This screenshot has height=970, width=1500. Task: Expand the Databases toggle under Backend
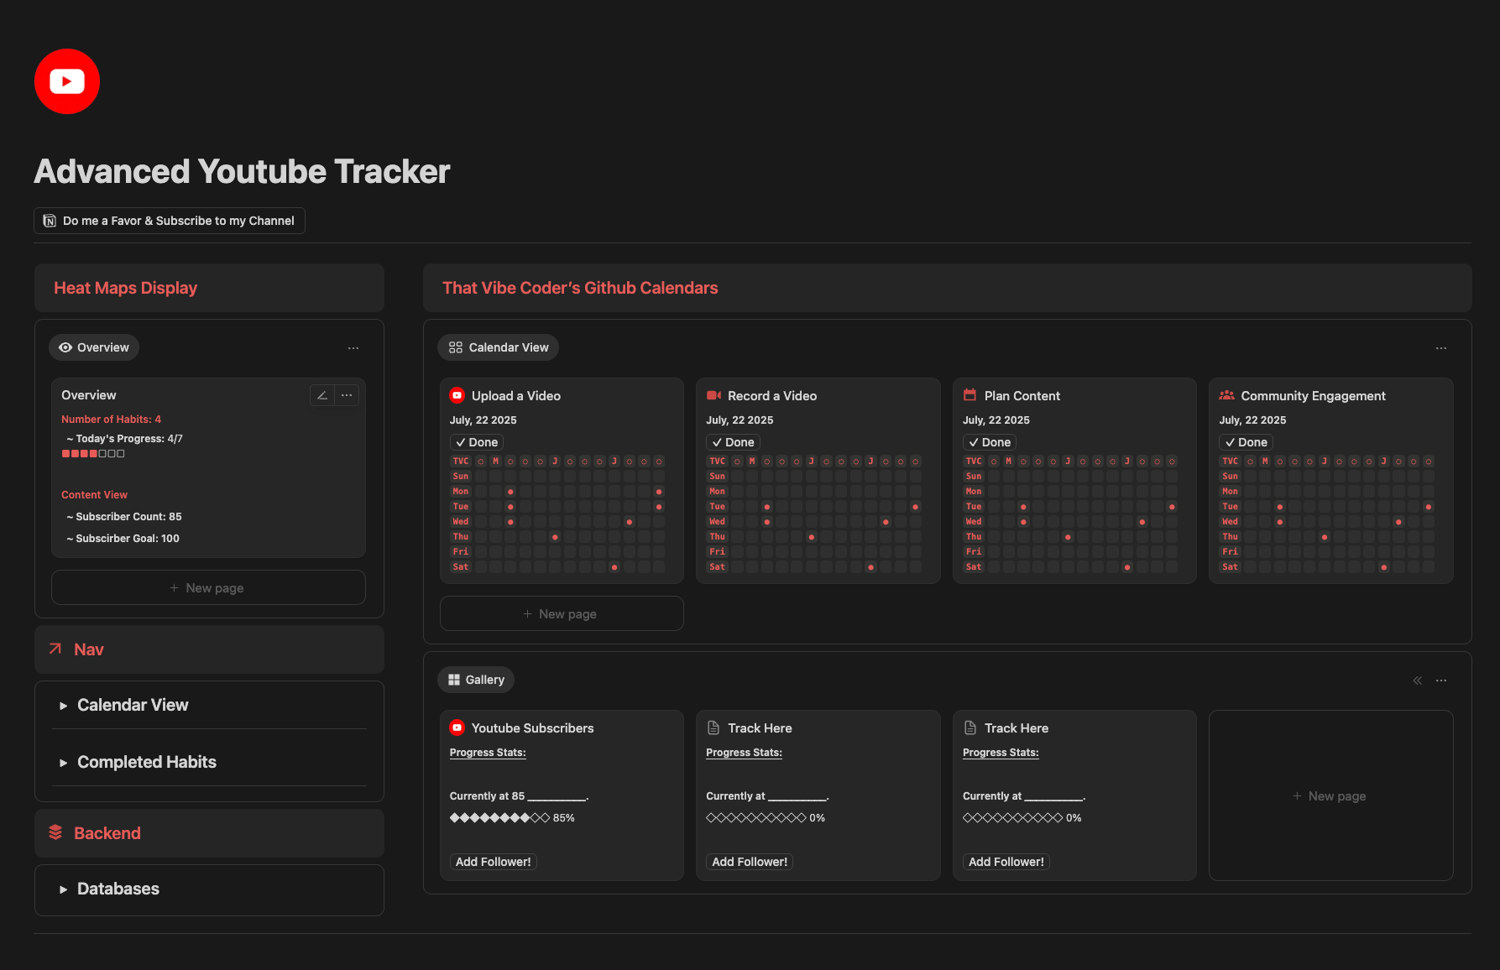63,889
